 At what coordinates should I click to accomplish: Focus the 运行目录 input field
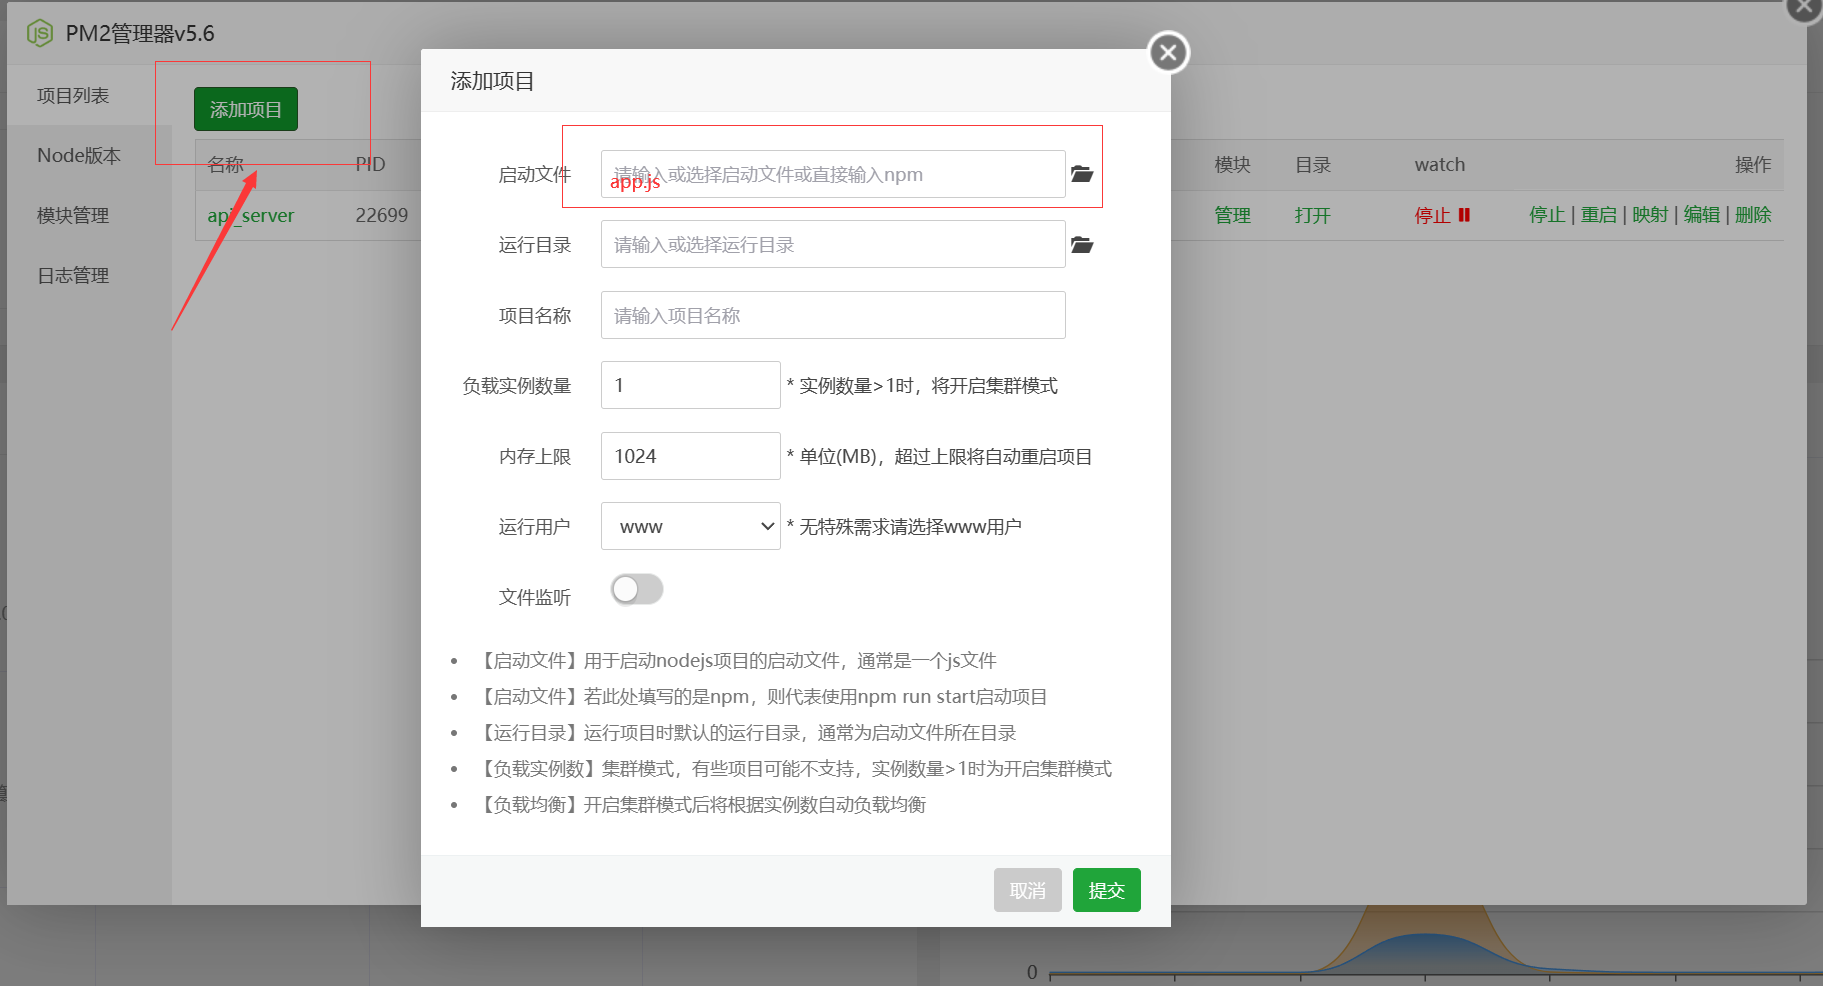click(x=833, y=245)
